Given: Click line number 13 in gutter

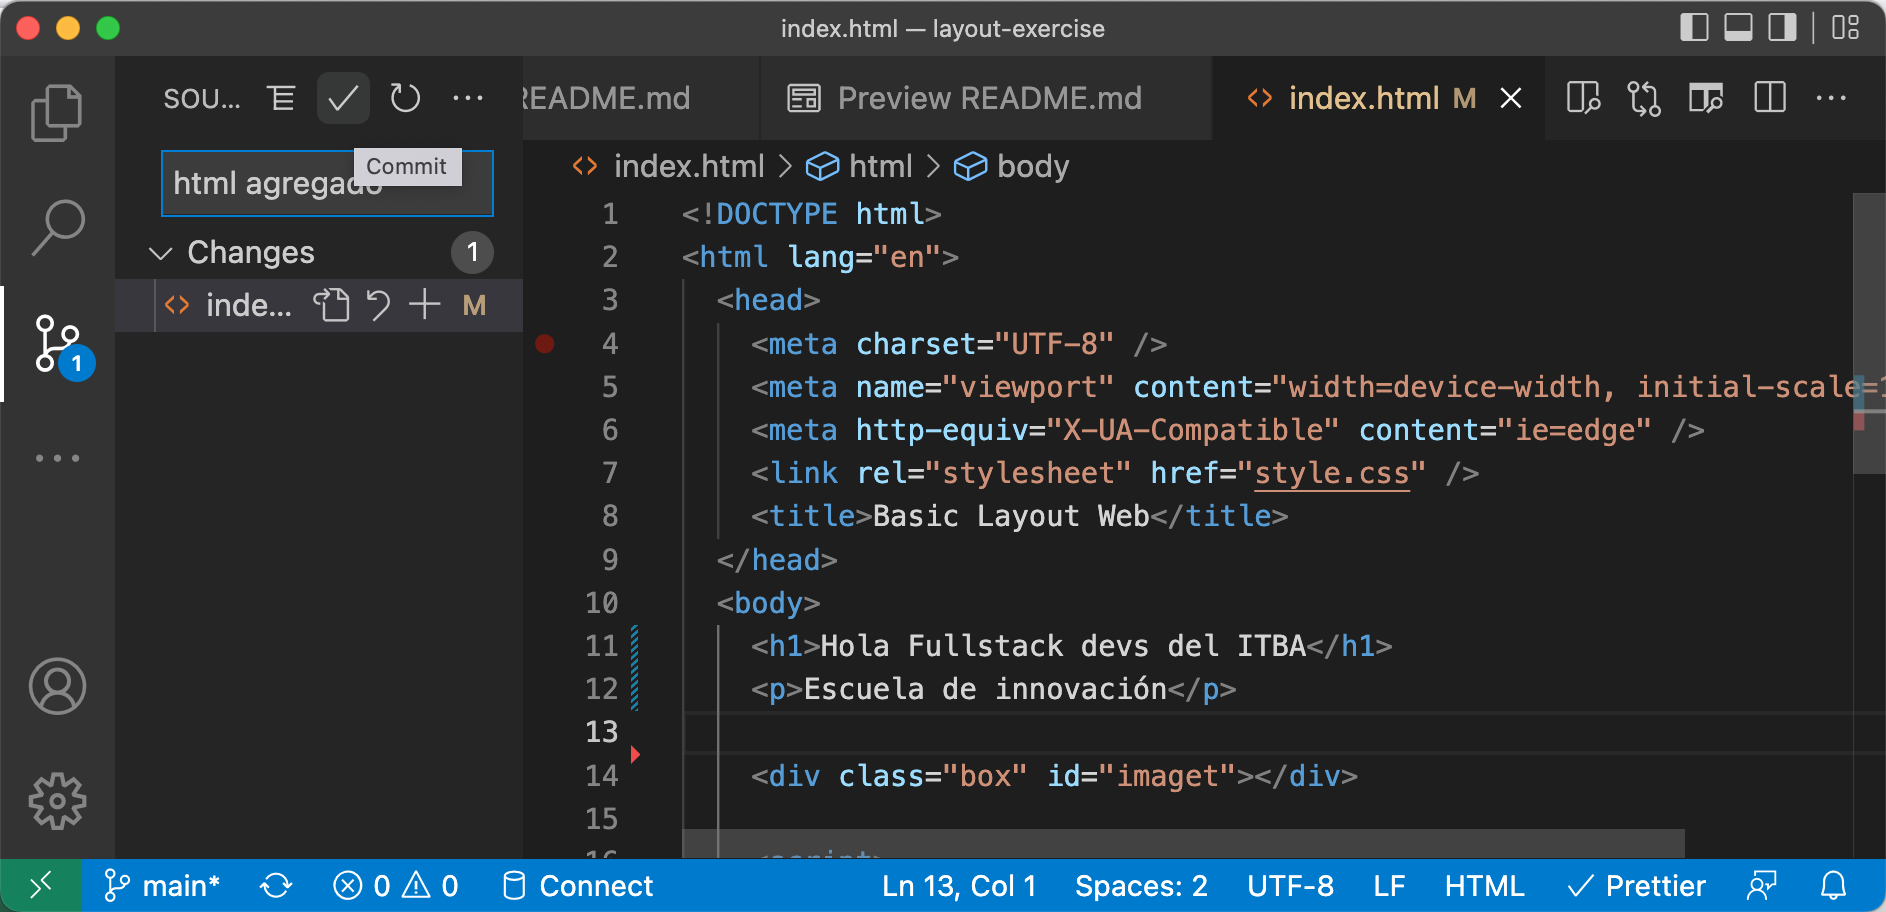Looking at the screenshot, I should [602, 732].
